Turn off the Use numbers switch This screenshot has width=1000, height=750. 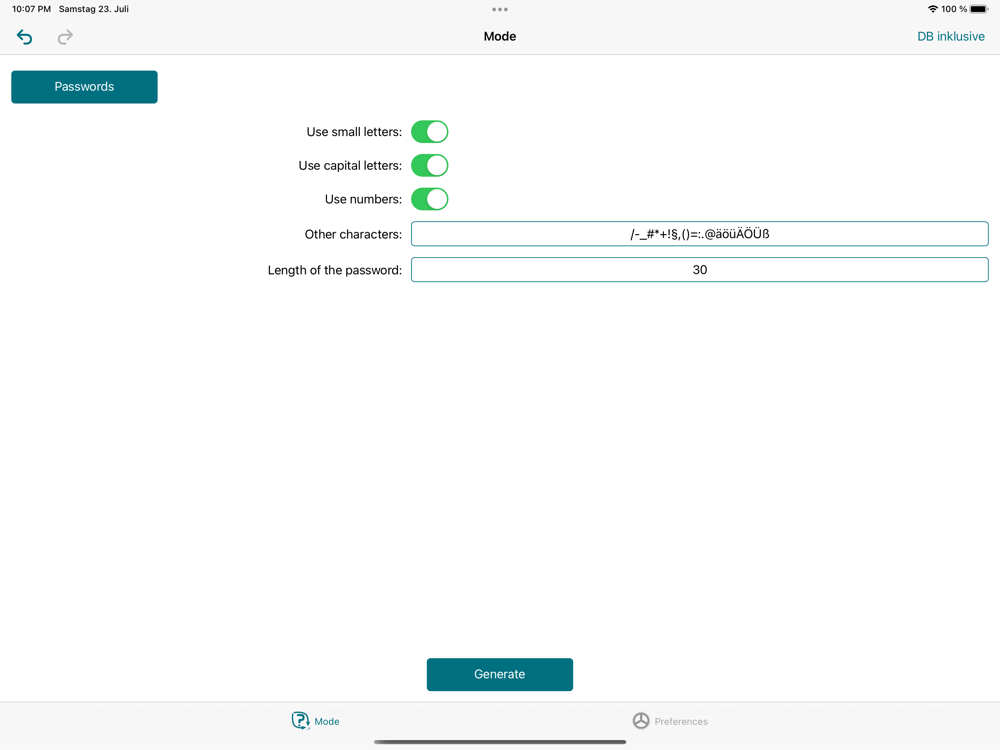(430, 199)
